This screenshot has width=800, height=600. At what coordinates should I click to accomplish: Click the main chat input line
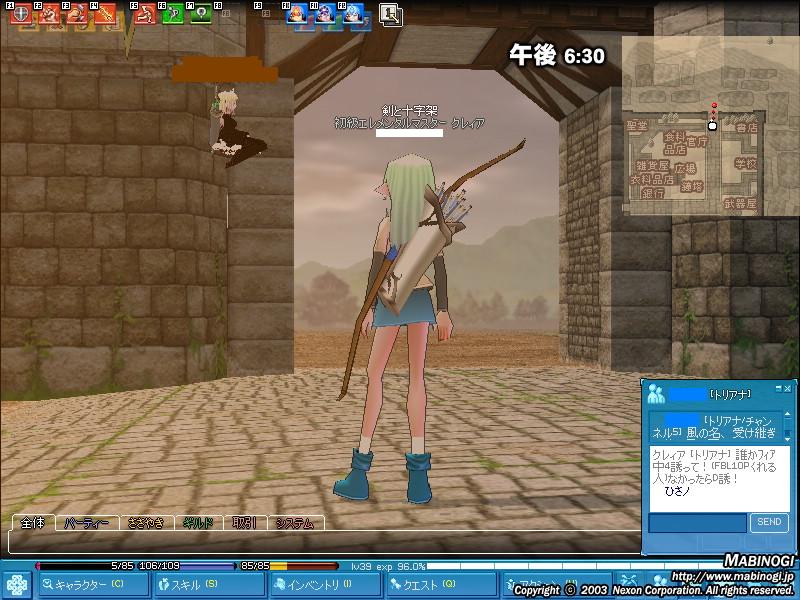(x=324, y=542)
